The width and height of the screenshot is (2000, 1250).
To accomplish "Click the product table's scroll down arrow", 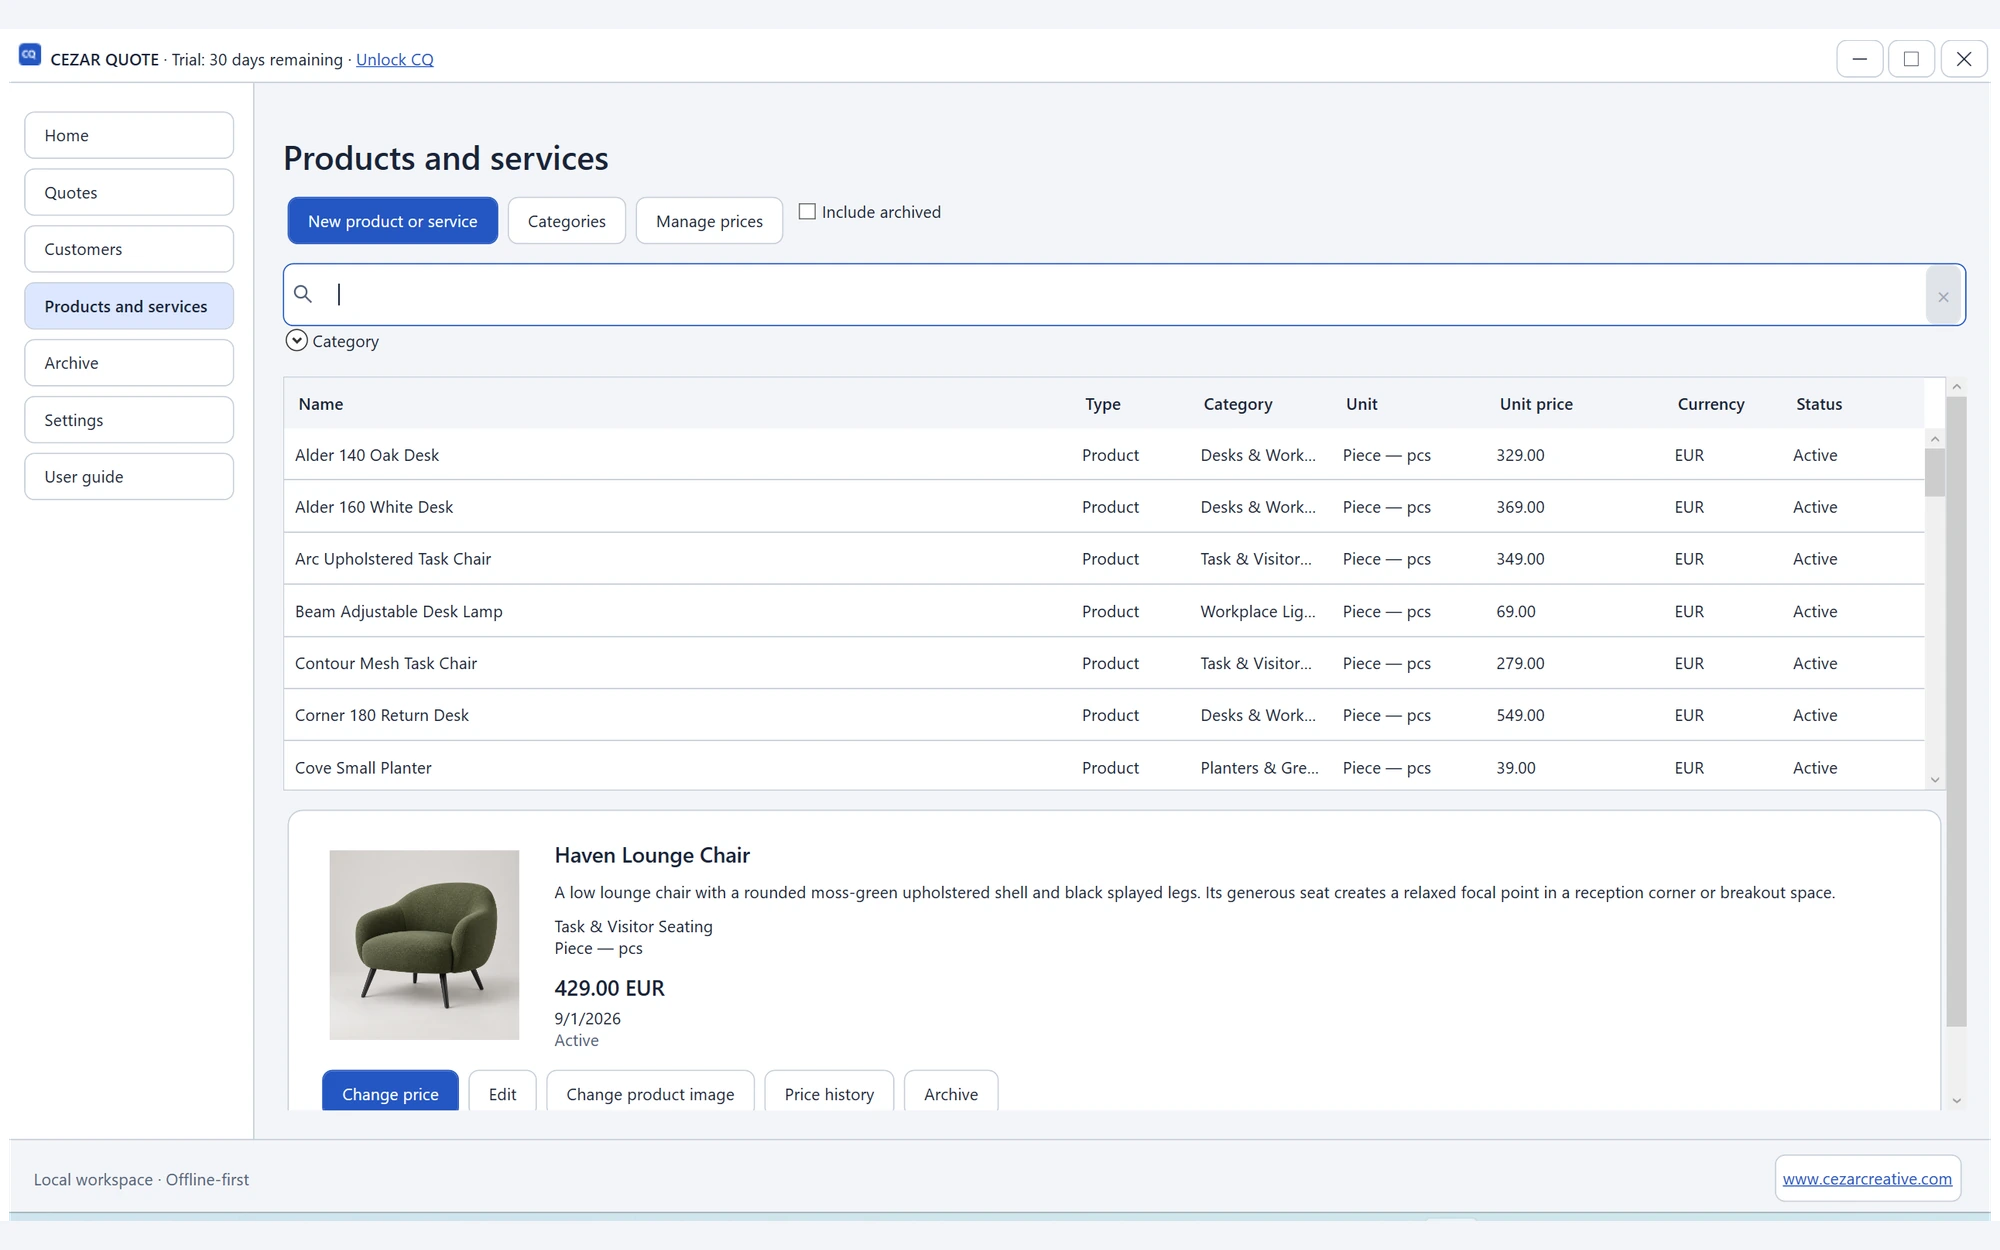I will 1935,780.
